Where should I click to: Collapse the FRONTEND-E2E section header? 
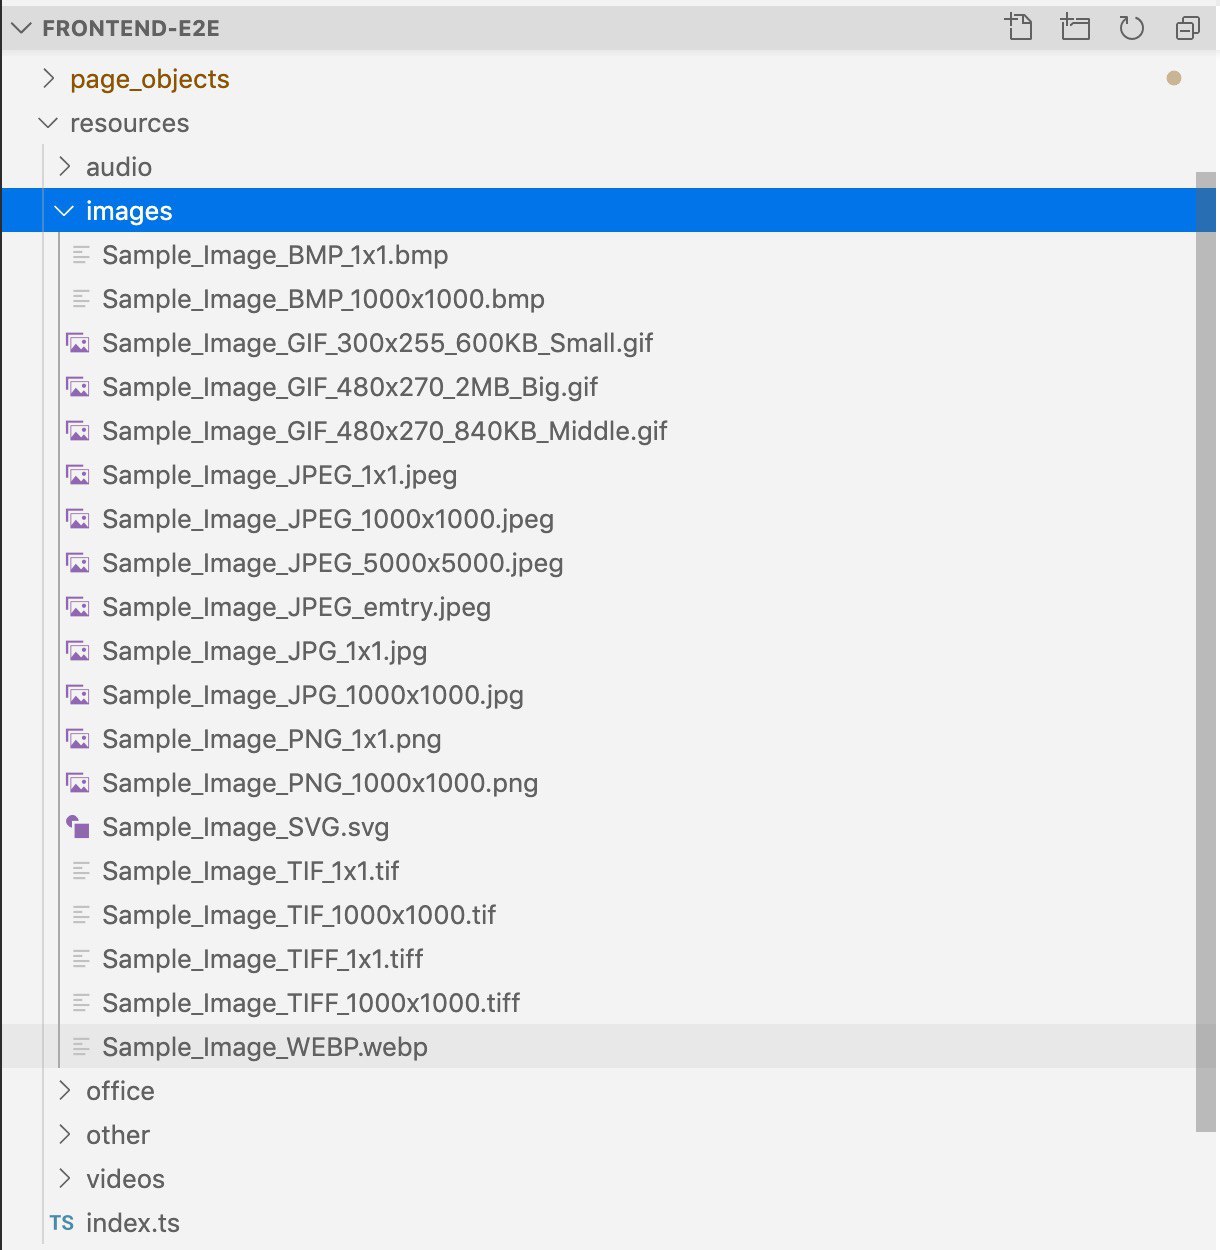[21, 28]
